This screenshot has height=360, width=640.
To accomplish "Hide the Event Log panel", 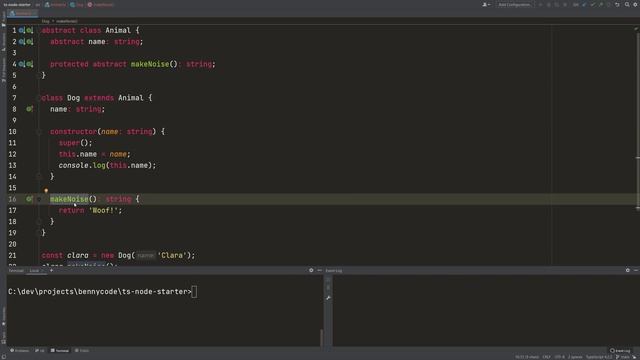I will 636,270.
